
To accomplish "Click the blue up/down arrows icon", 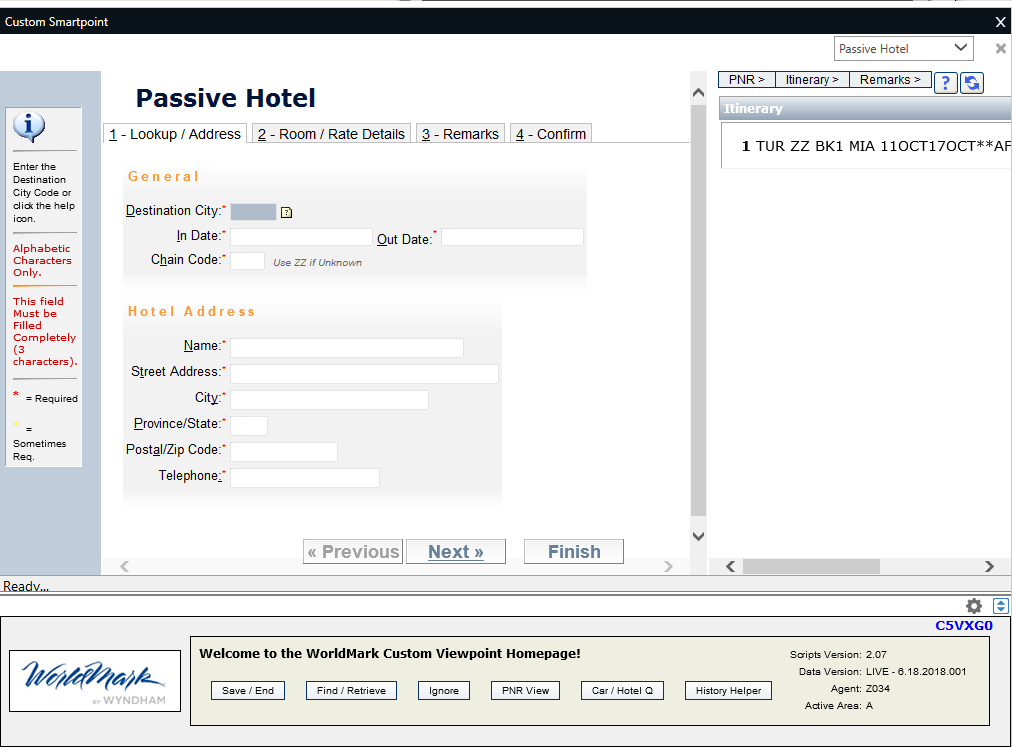I will point(1001,605).
